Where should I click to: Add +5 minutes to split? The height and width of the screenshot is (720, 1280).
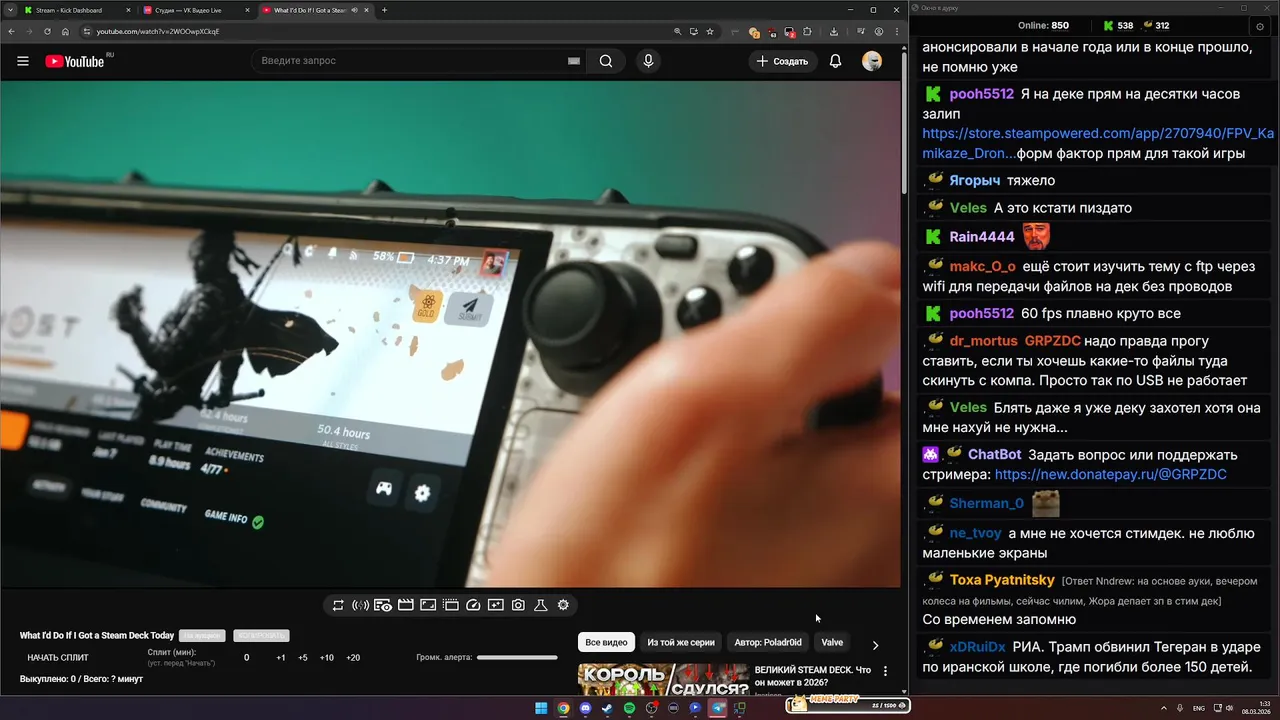coord(303,658)
